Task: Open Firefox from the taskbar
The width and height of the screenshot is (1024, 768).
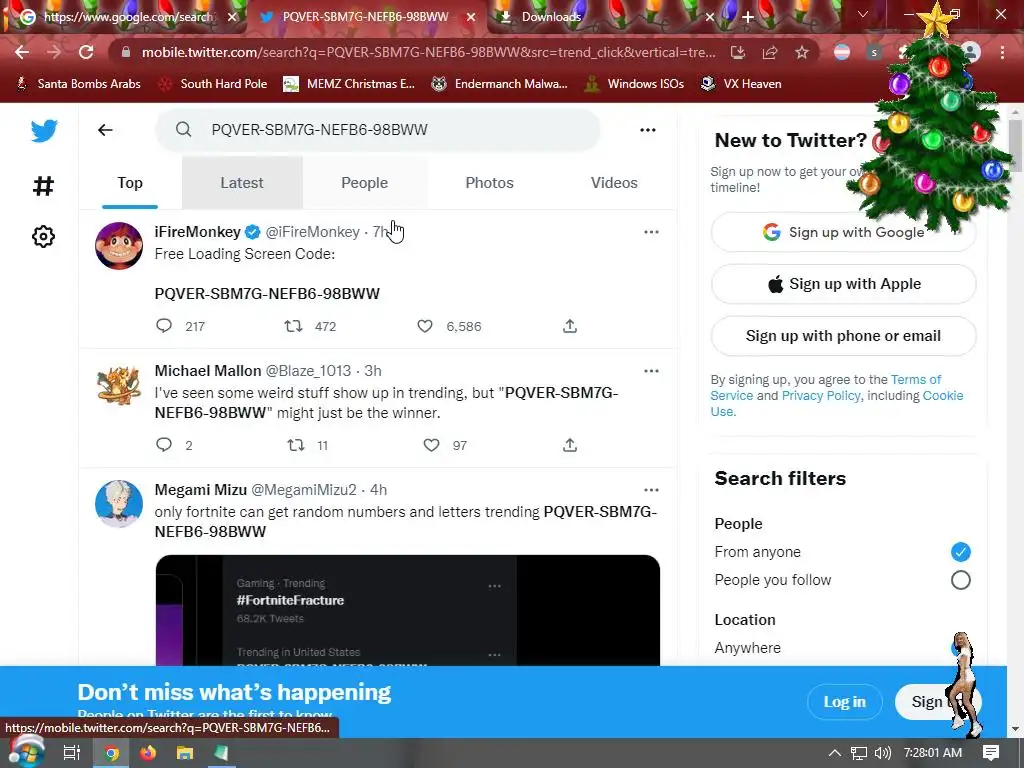Action: [x=148, y=753]
